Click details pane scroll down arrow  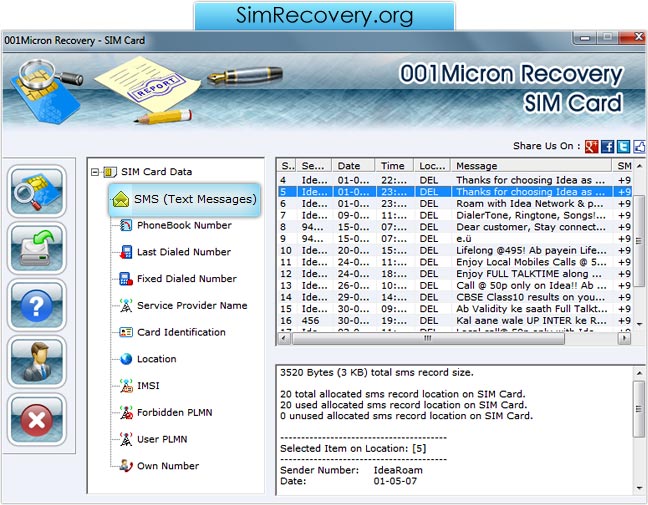coord(639,488)
